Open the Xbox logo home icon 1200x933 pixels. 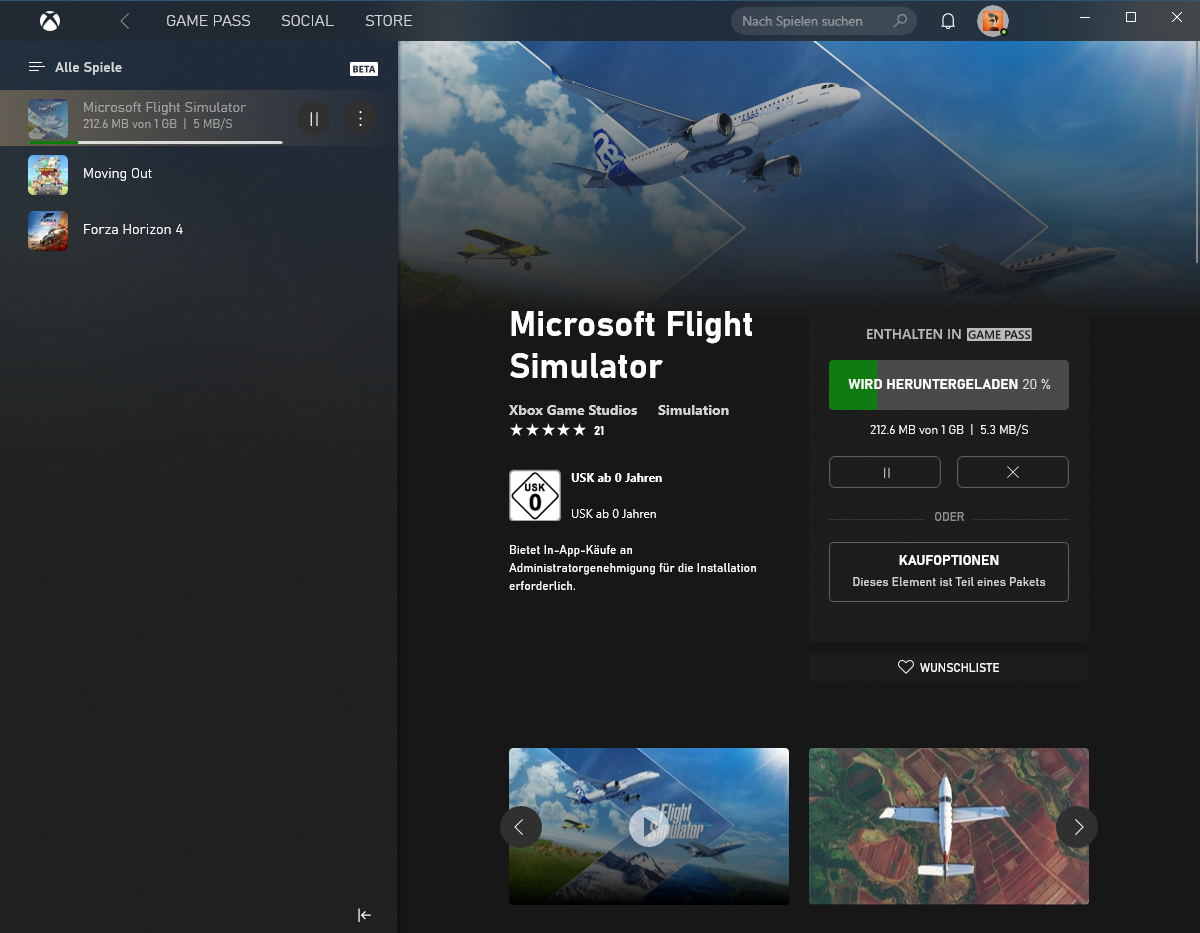[x=50, y=21]
